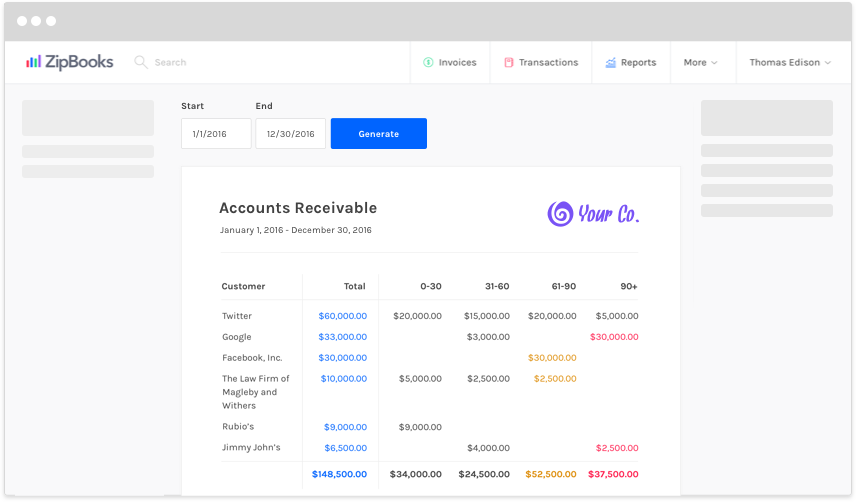Click the $52,500.00 orange total
Screen dimensions: 856x502
[x=551, y=474]
